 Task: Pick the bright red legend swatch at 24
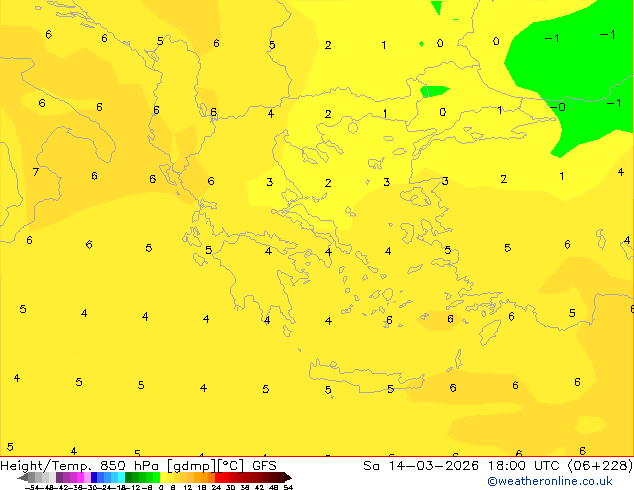[x=218, y=477]
